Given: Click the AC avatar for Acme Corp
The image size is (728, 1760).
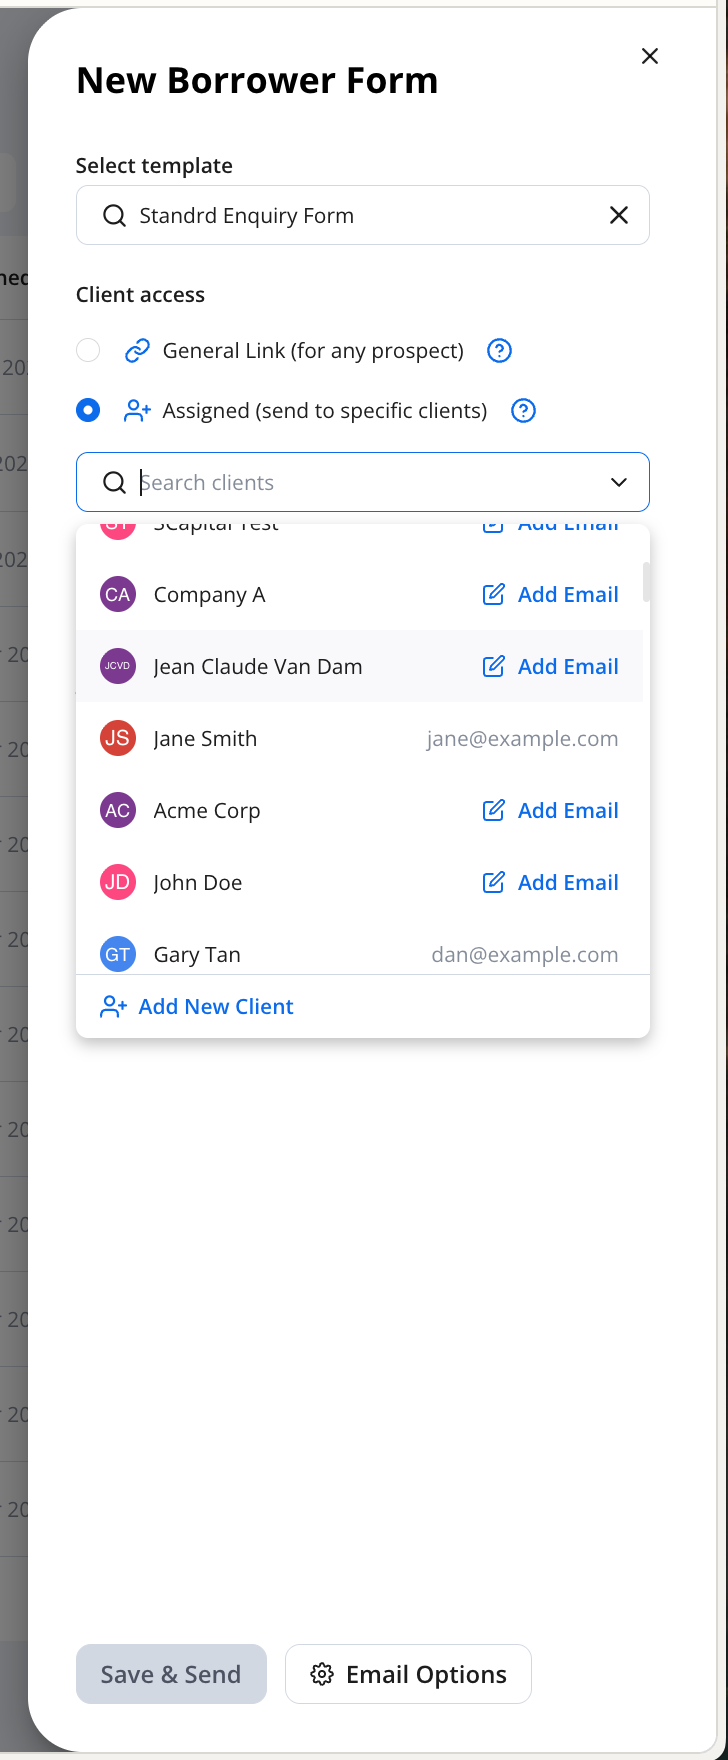Looking at the screenshot, I should tap(118, 811).
